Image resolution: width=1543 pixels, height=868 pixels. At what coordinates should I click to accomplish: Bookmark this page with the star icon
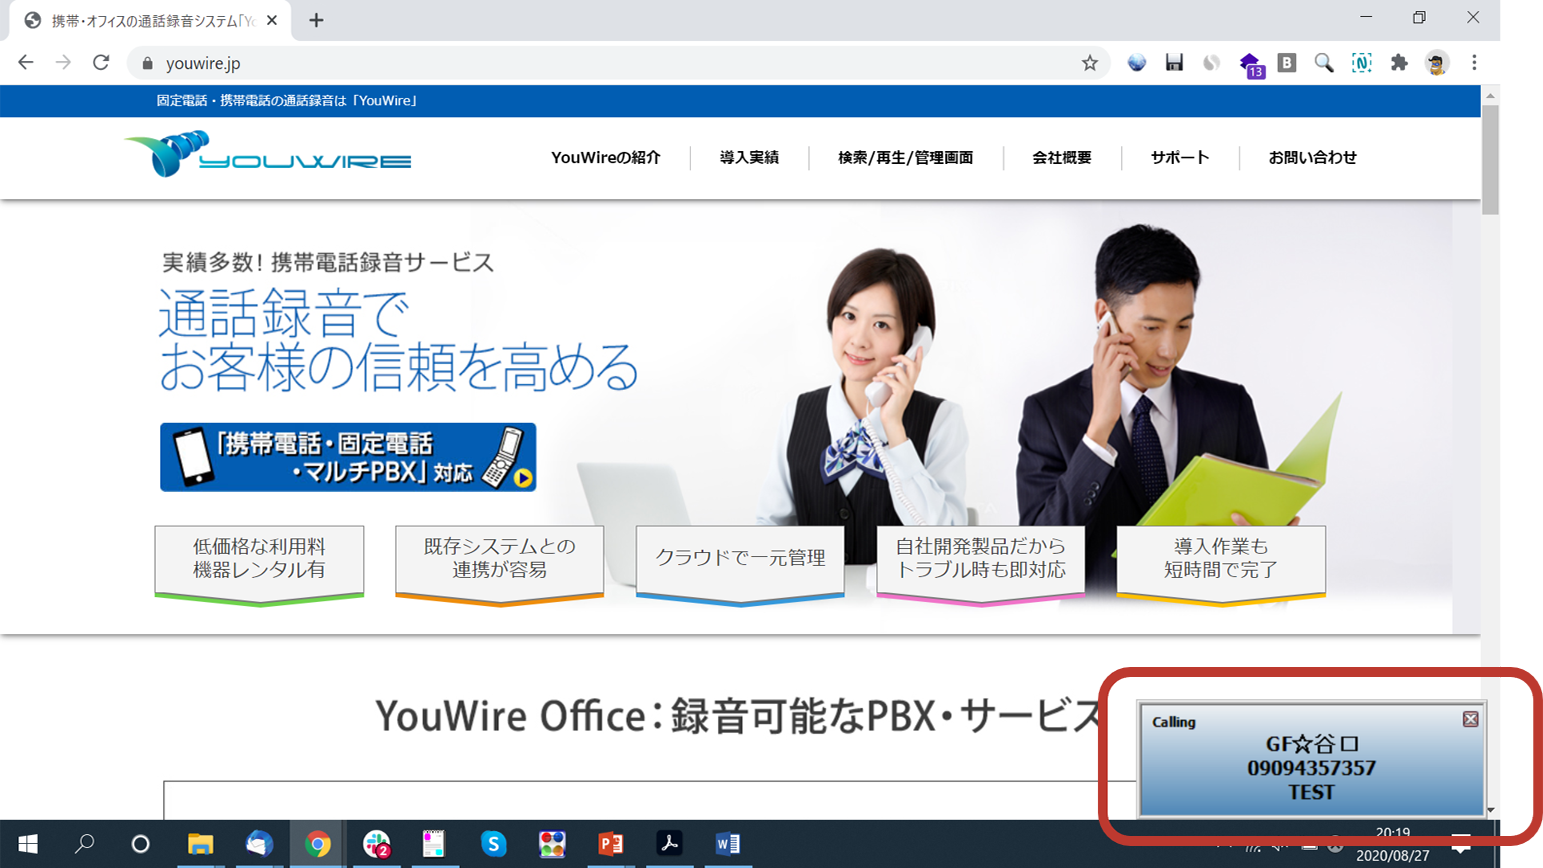click(1090, 63)
